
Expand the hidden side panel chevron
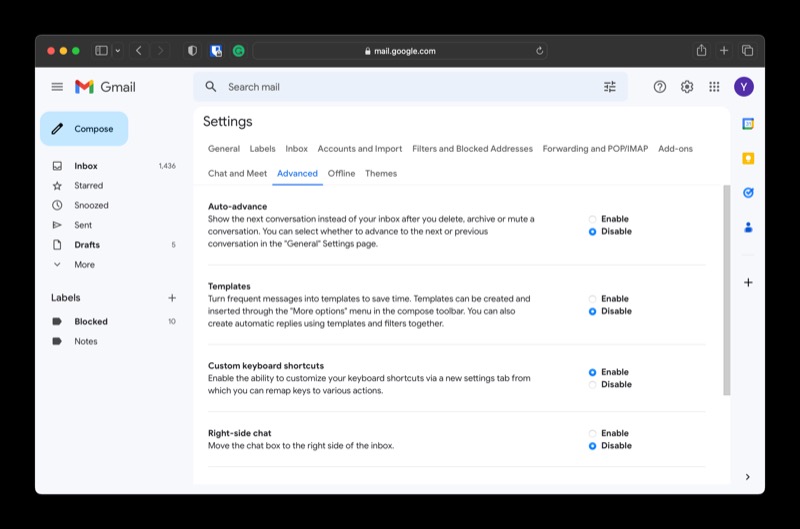(x=748, y=476)
